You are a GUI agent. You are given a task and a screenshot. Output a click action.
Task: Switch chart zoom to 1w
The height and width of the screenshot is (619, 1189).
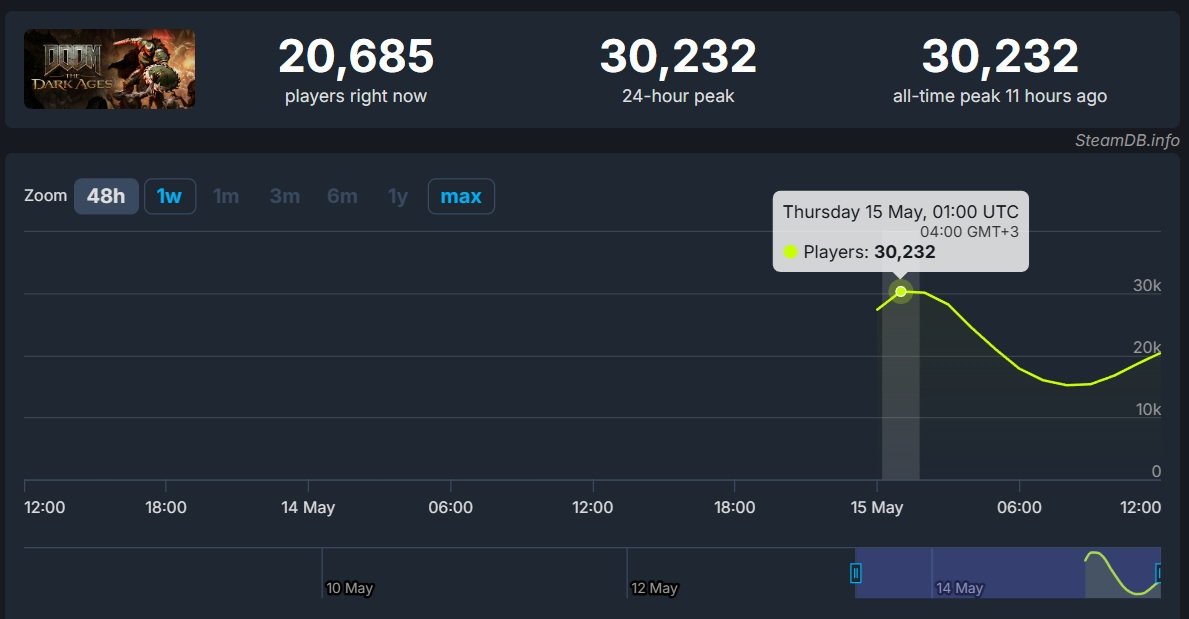click(169, 196)
